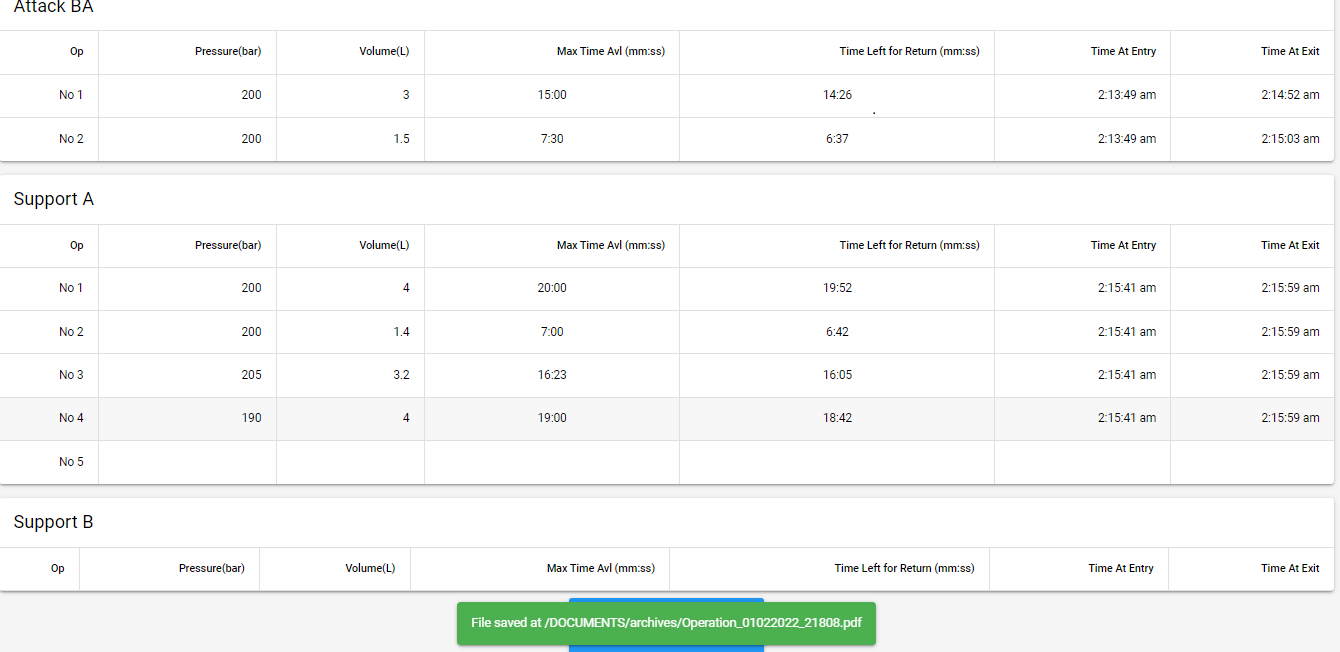Click Attack BA No 2 volume value 1.5

coord(400,139)
